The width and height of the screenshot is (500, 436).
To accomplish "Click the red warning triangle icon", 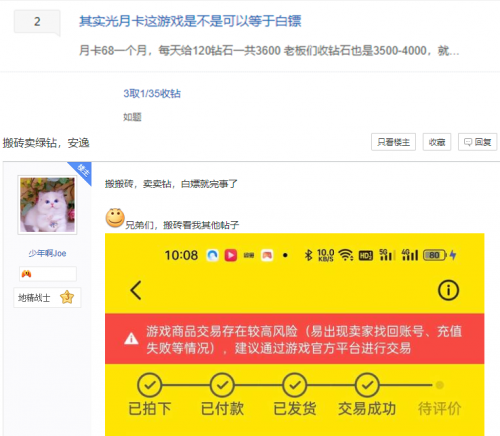I will coord(131,339).
